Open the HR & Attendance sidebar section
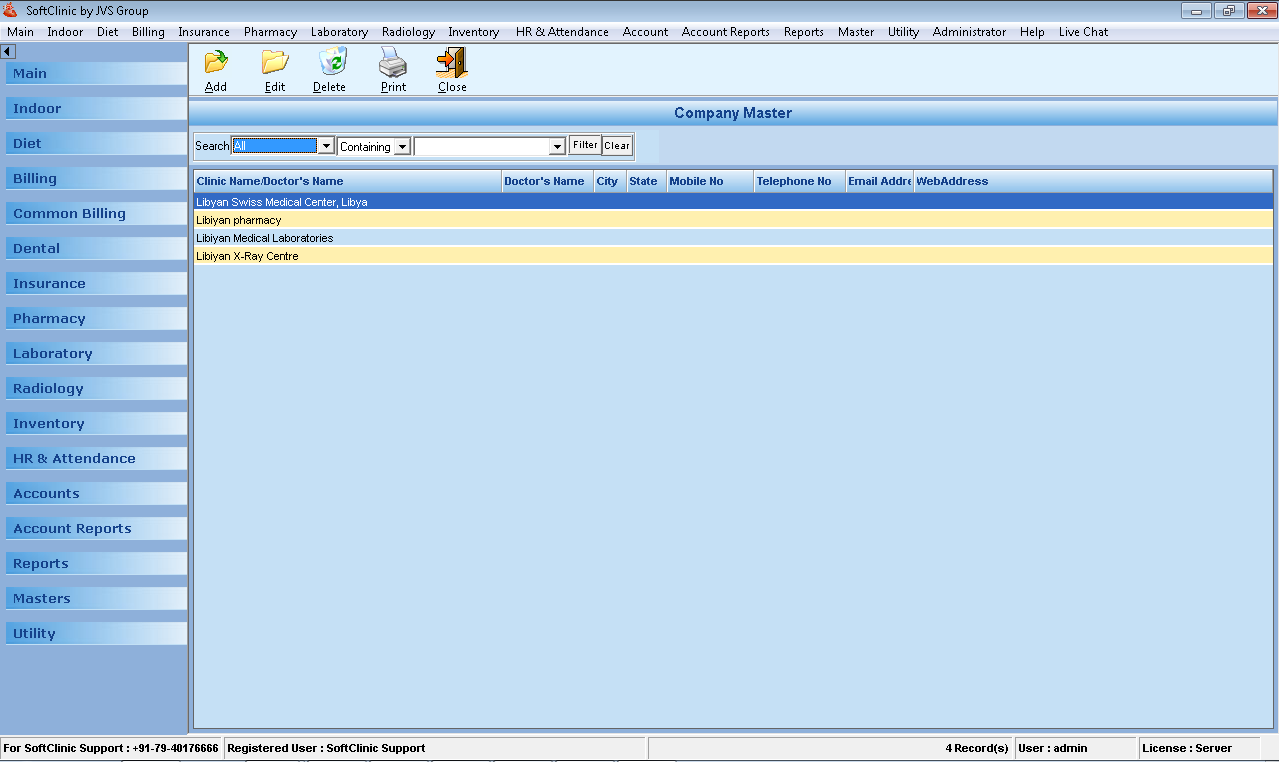This screenshot has width=1279, height=762. point(95,458)
